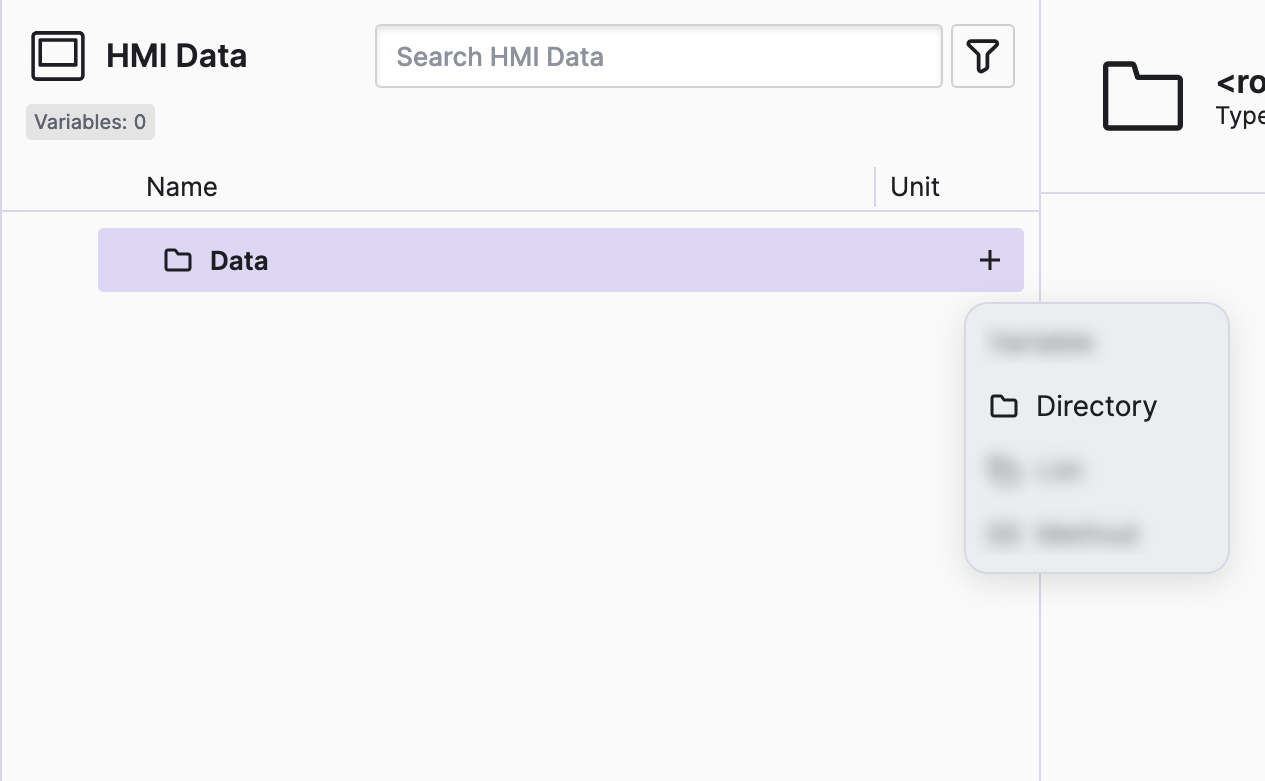
Task: Click the Name column header
Action: click(x=181, y=187)
